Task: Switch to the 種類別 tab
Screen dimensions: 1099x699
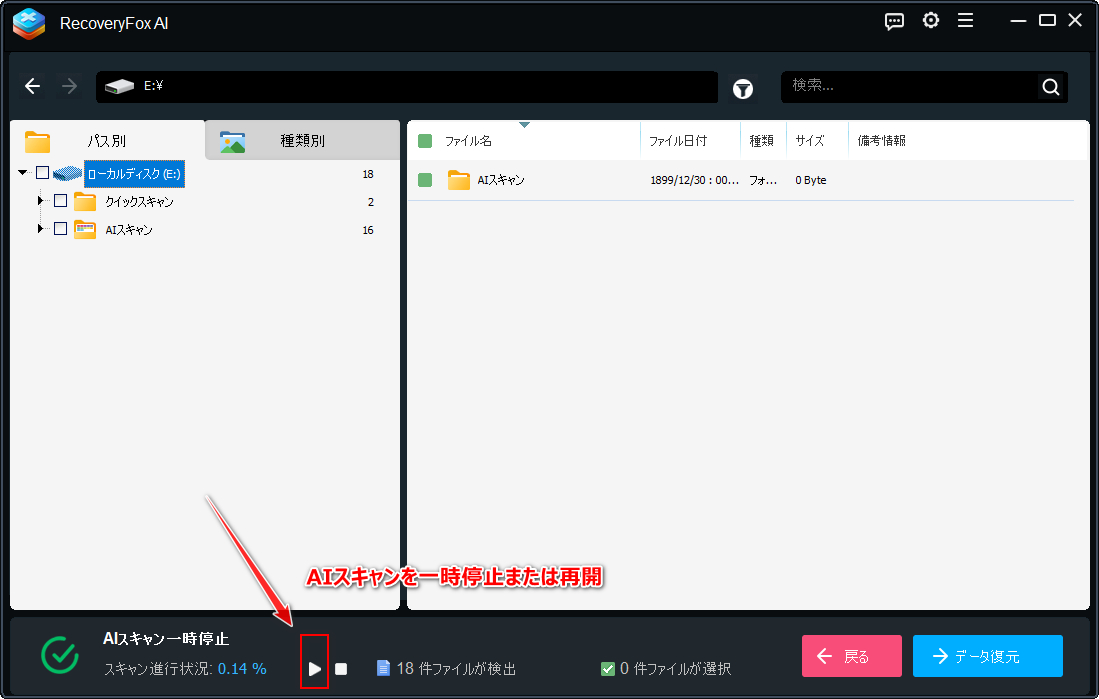Action: 302,140
